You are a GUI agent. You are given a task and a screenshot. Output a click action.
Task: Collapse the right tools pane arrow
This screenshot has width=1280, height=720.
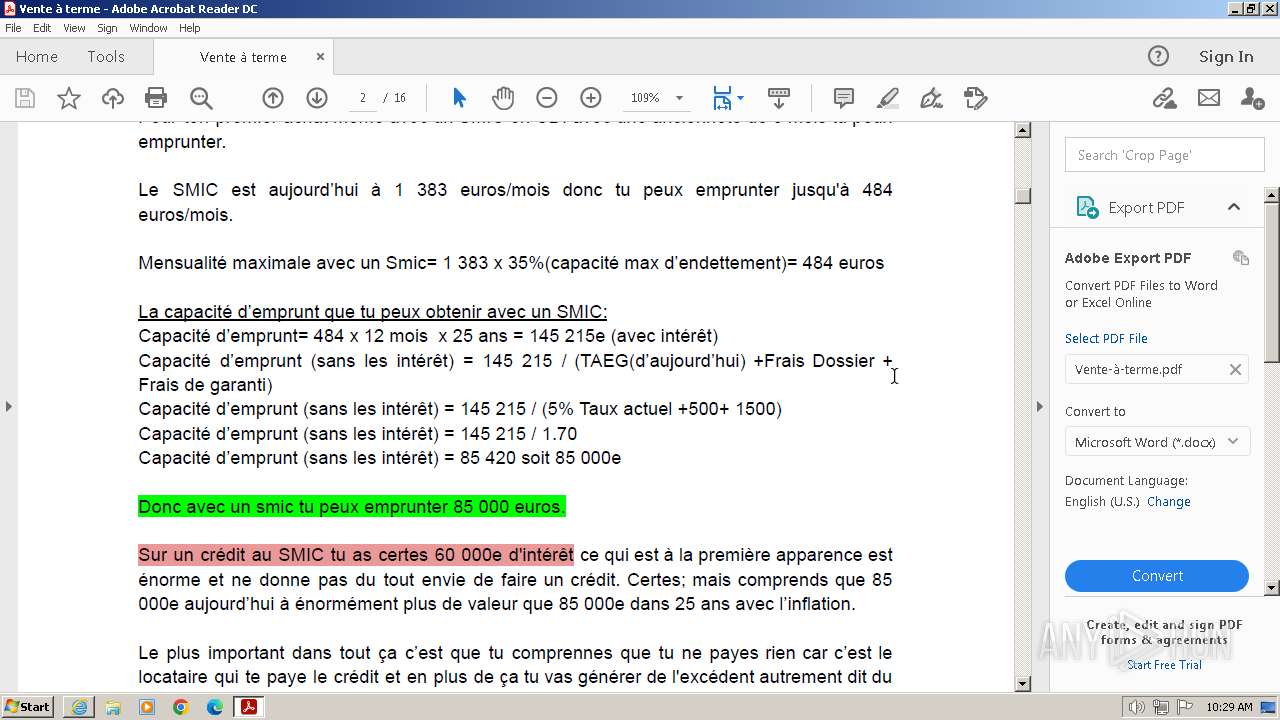[x=1039, y=406]
